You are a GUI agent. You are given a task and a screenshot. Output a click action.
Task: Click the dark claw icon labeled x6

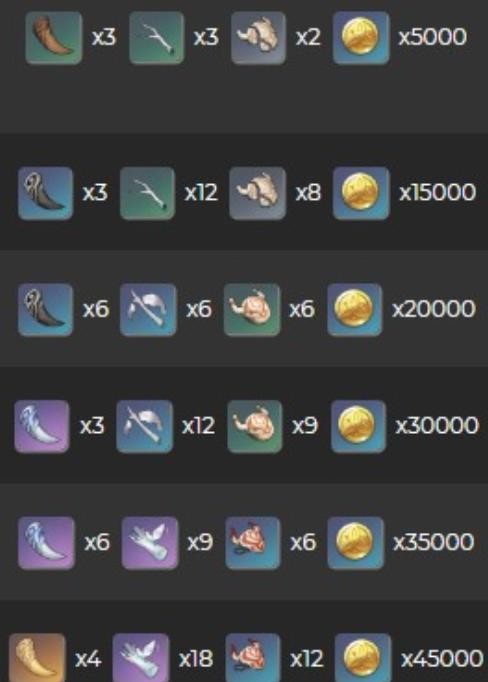coord(45,310)
